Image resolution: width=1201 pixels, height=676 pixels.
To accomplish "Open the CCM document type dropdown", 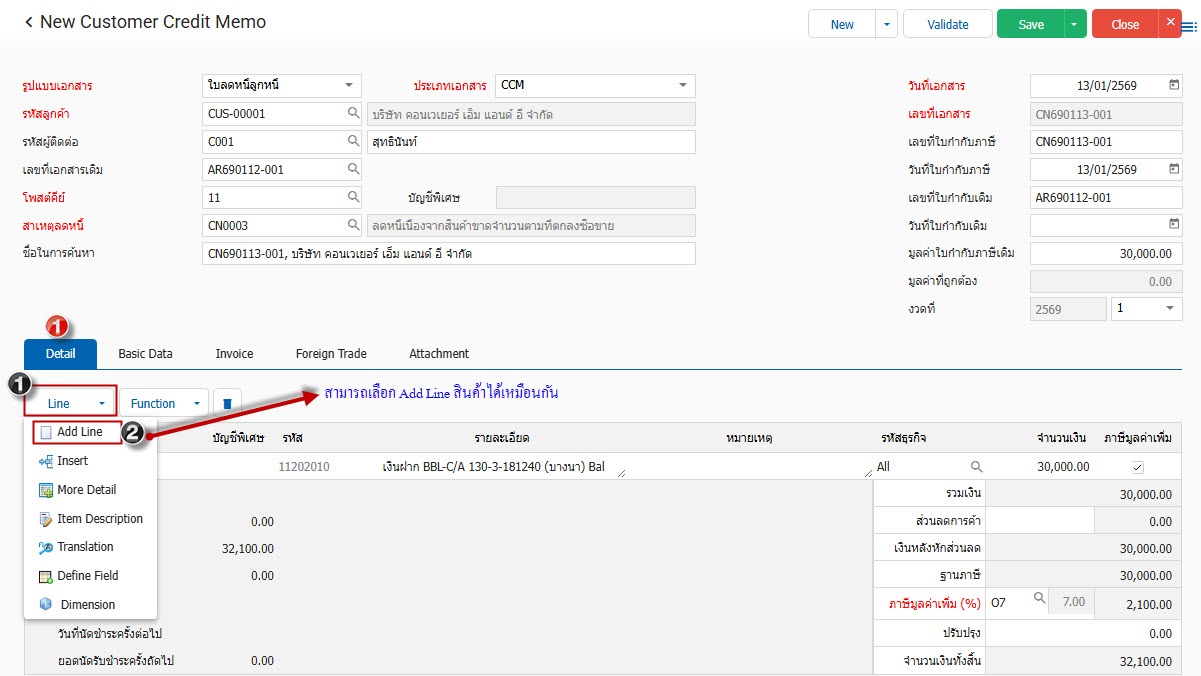I will tap(682, 86).
